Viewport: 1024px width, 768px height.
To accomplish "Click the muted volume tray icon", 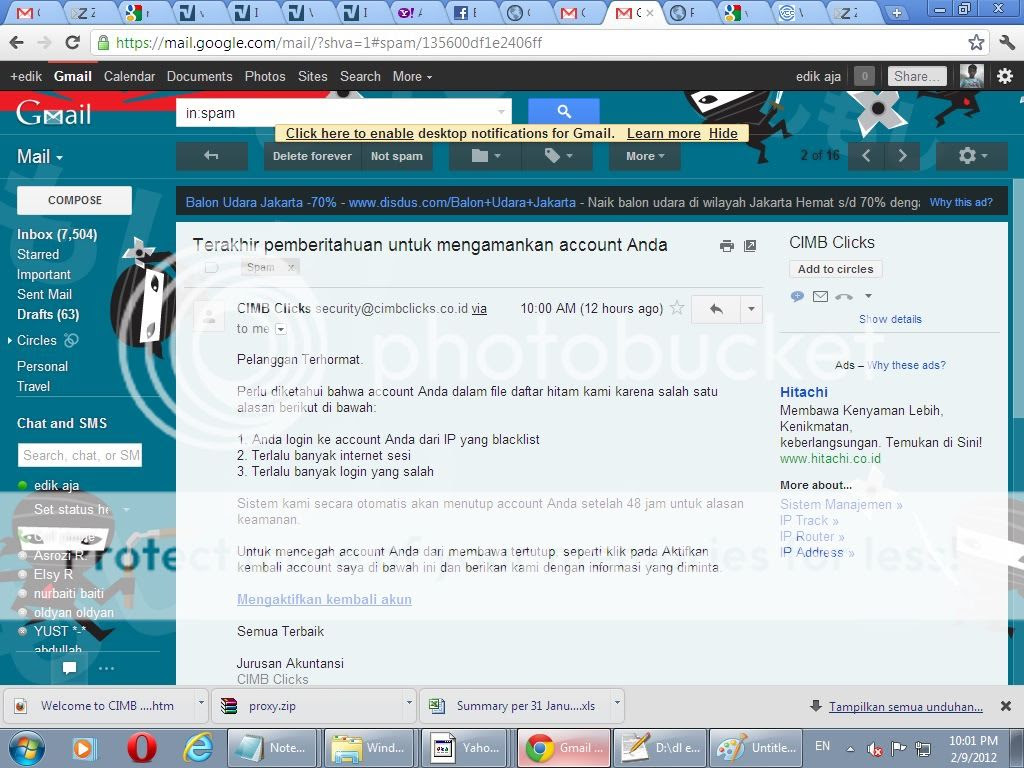I will tap(874, 748).
